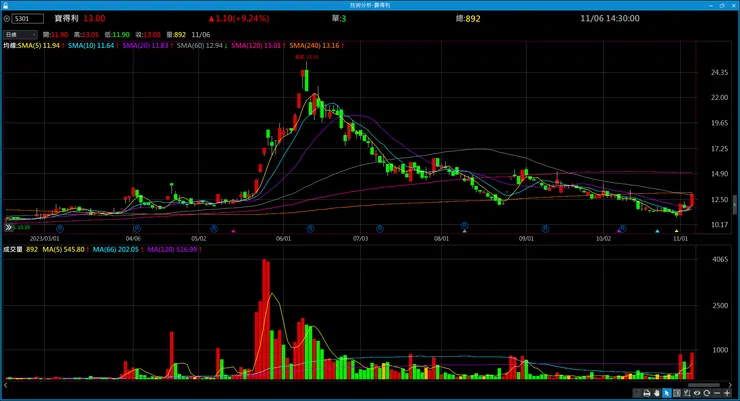The height and width of the screenshot is (401, 740).
Task: Click the scroll-left arrow below volume chart
Action: coord(6,385)
